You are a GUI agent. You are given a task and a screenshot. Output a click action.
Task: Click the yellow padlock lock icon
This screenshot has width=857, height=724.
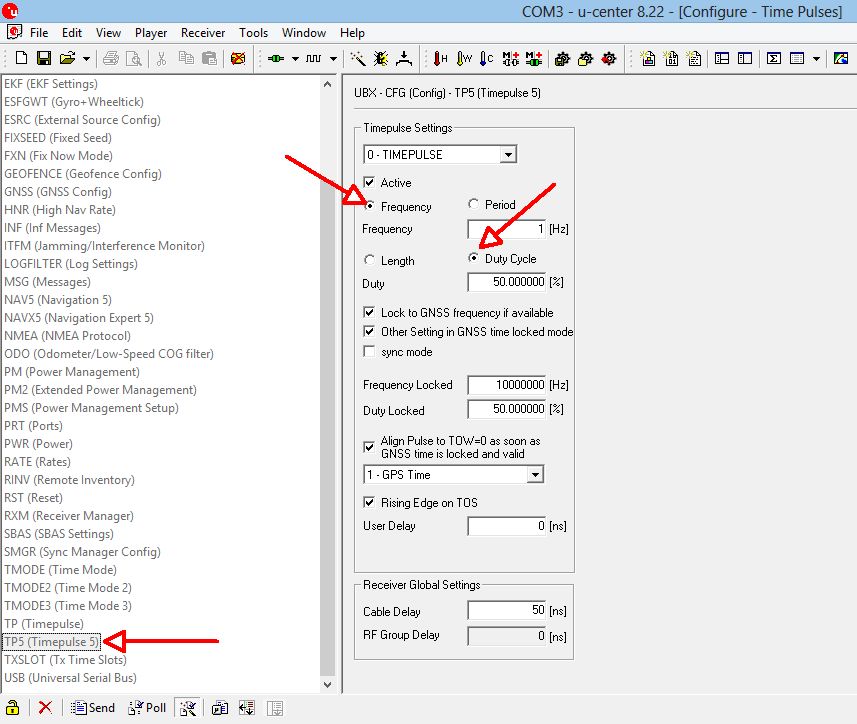pyautogui.click(x=13, y=708)
